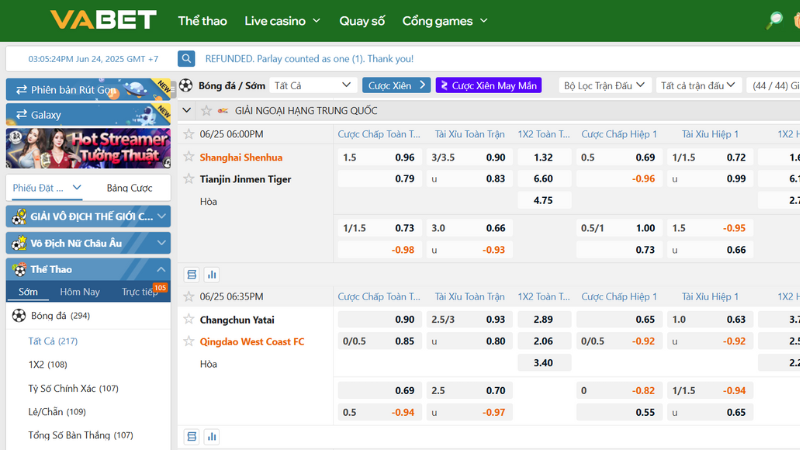Viewport: 800px width, 450px height.
Task: Favorite the Giải Ngoại Hạng Trung Quốc league
Action: pyautogui.click(x=206, y=110)
